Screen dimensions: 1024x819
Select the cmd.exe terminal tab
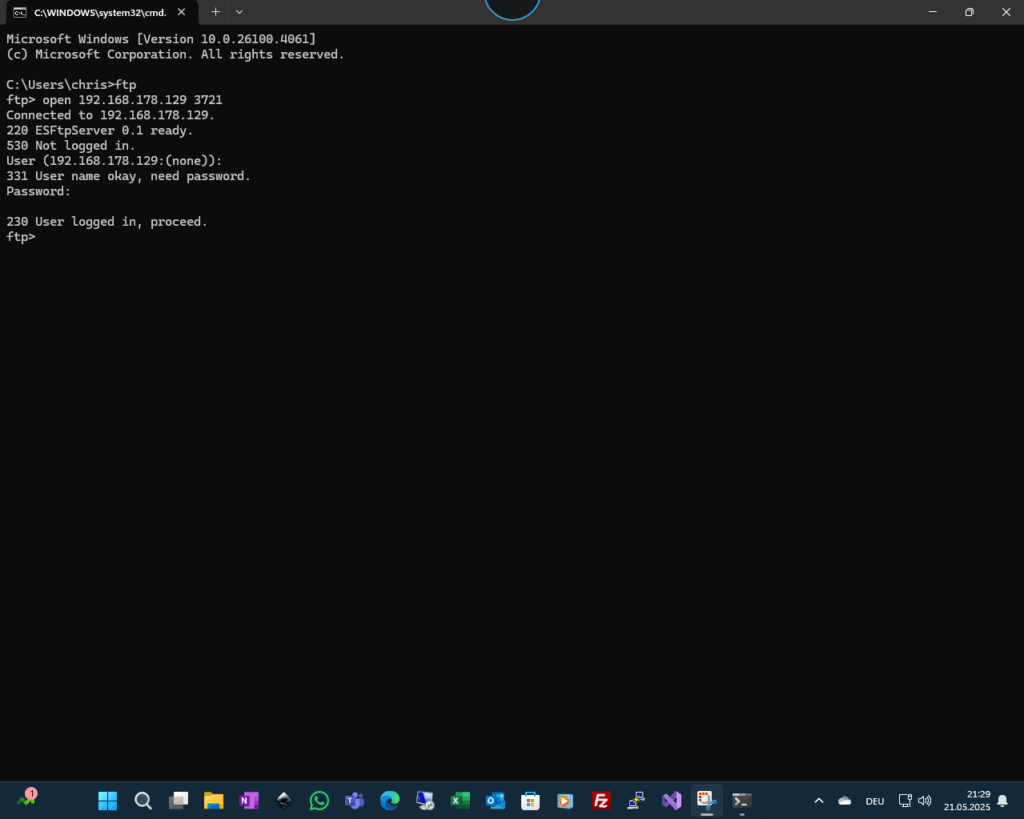[100, 12]
